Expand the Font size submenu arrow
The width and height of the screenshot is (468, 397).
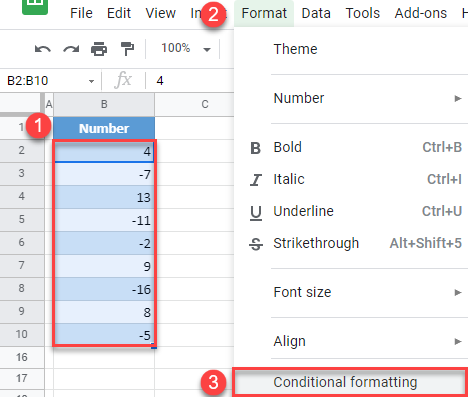click(x=458, y=292)
